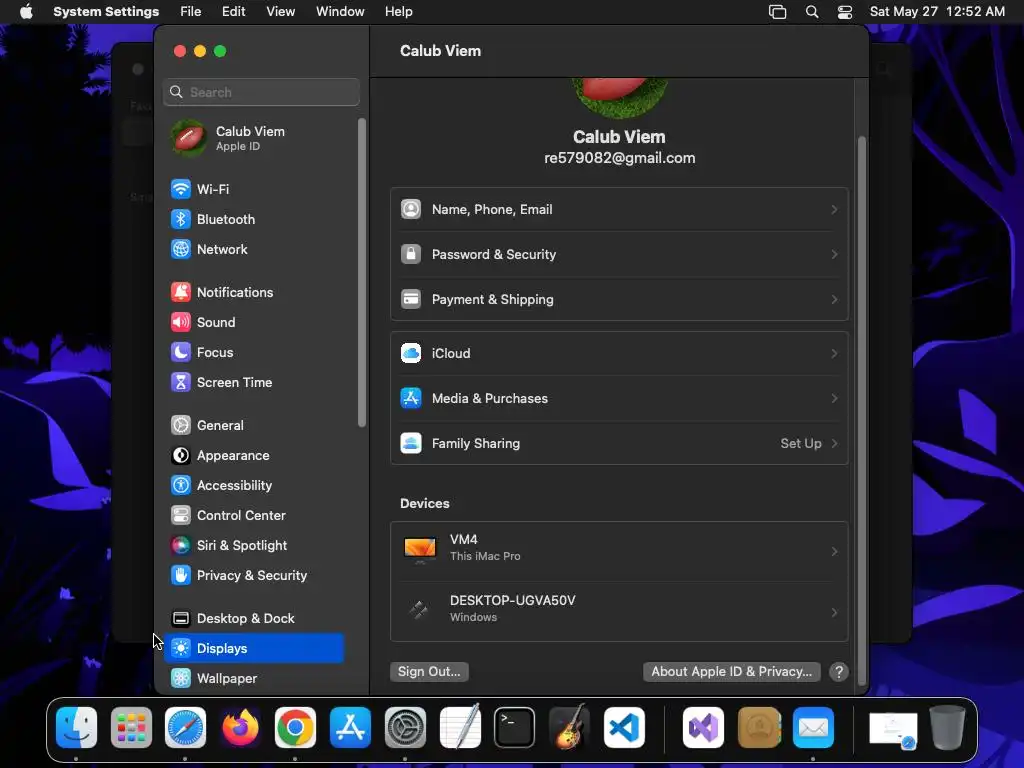Viewport: 1024px width, 768px height.
Task: Click the sidebar vertical scrollbar
Action: point(362,273)
